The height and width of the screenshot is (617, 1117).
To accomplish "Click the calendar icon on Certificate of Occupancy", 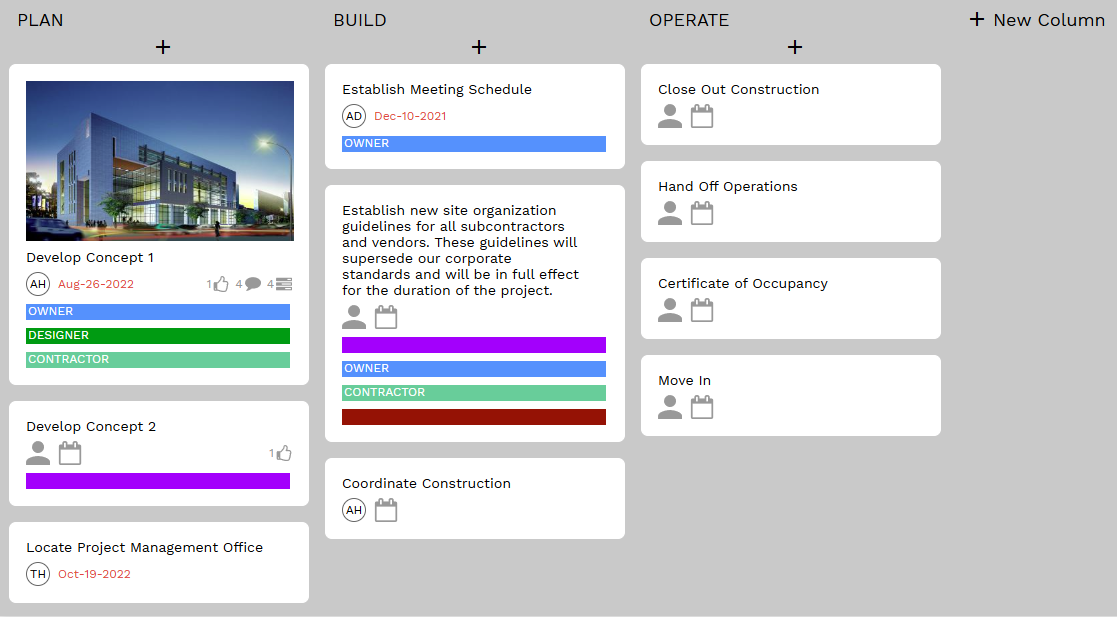I will pos(702,310).
